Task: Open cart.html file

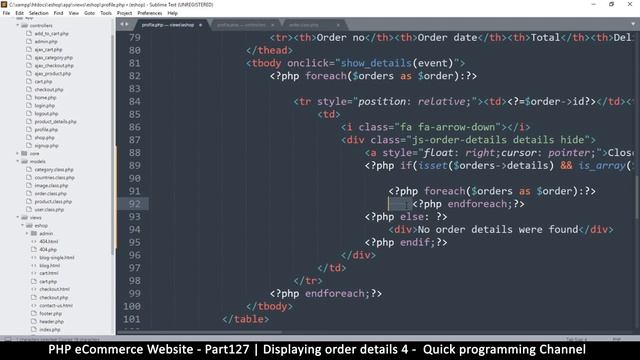Action: [x=49, y=273]
